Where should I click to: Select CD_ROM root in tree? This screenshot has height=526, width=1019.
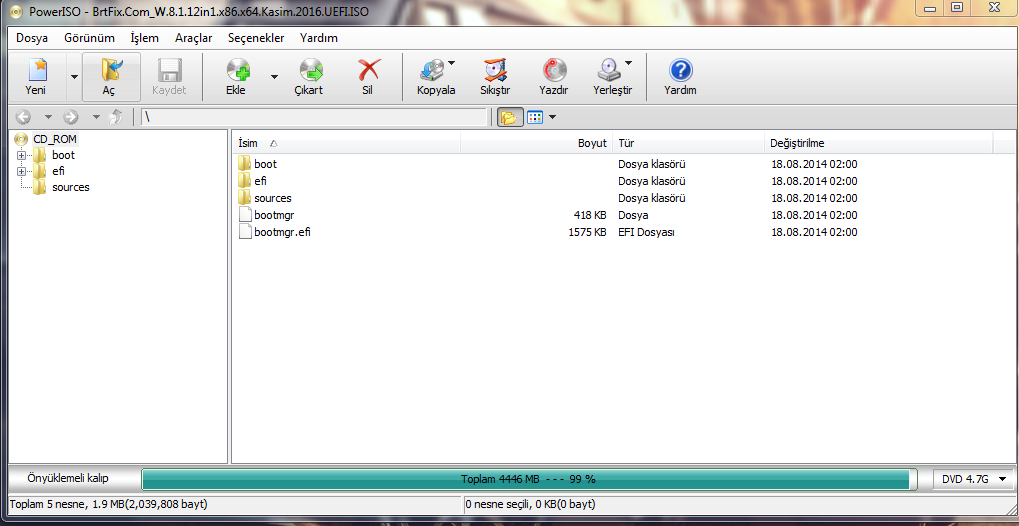pyautogui.click(x=55, y=138)
